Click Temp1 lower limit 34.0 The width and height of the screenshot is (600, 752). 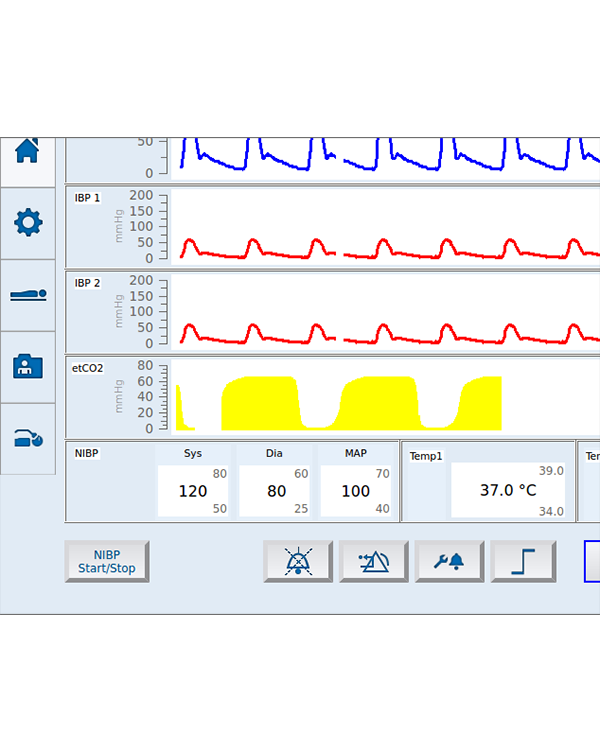tap(551, 512)
